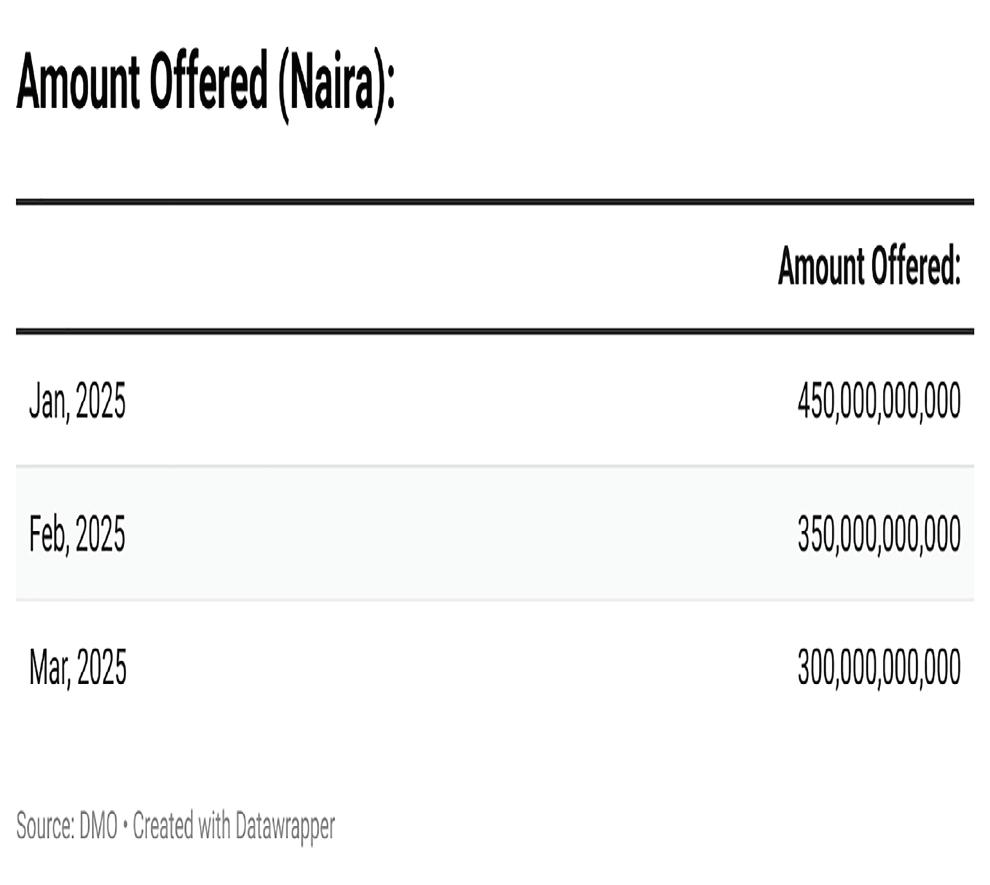Click the divider between Jan and Feb rows
The height and width of the screenshot is (885, 990).
tap(495, 466)
